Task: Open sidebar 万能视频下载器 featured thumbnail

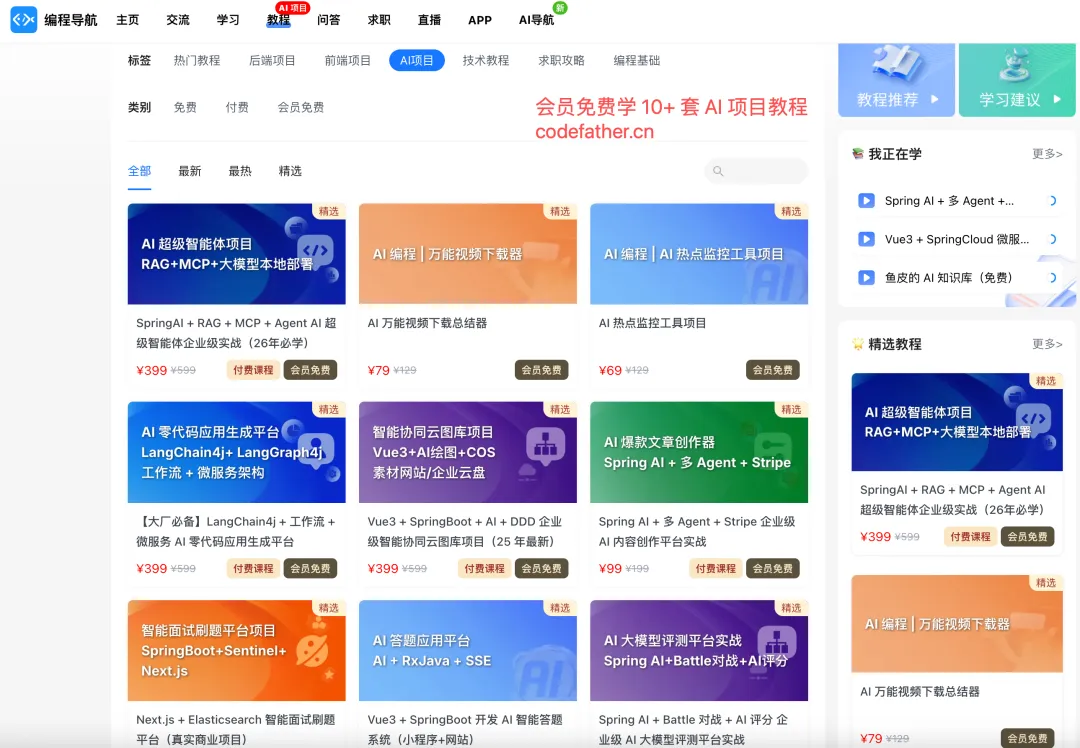Action: [957, 623]
